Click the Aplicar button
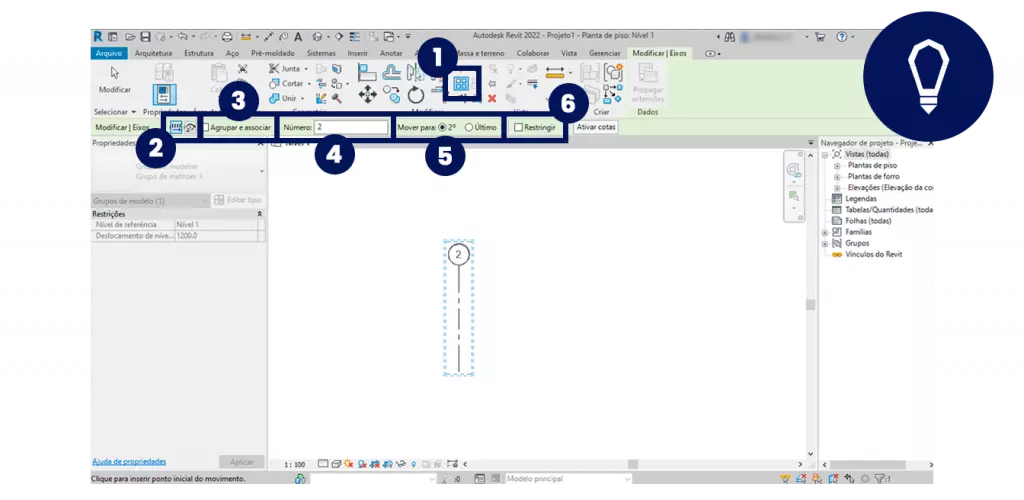Viewport: 1024px width, 500px height. (x=242, y=461)
